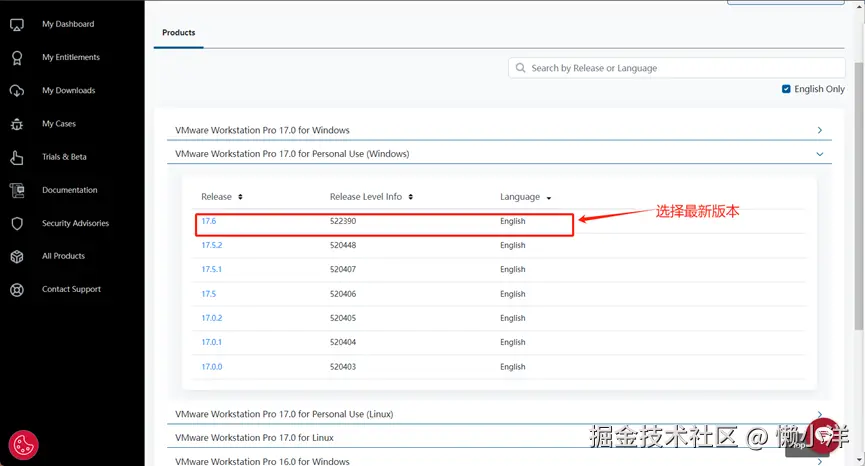Focus the Search by Release or Language field

(676, 68)
